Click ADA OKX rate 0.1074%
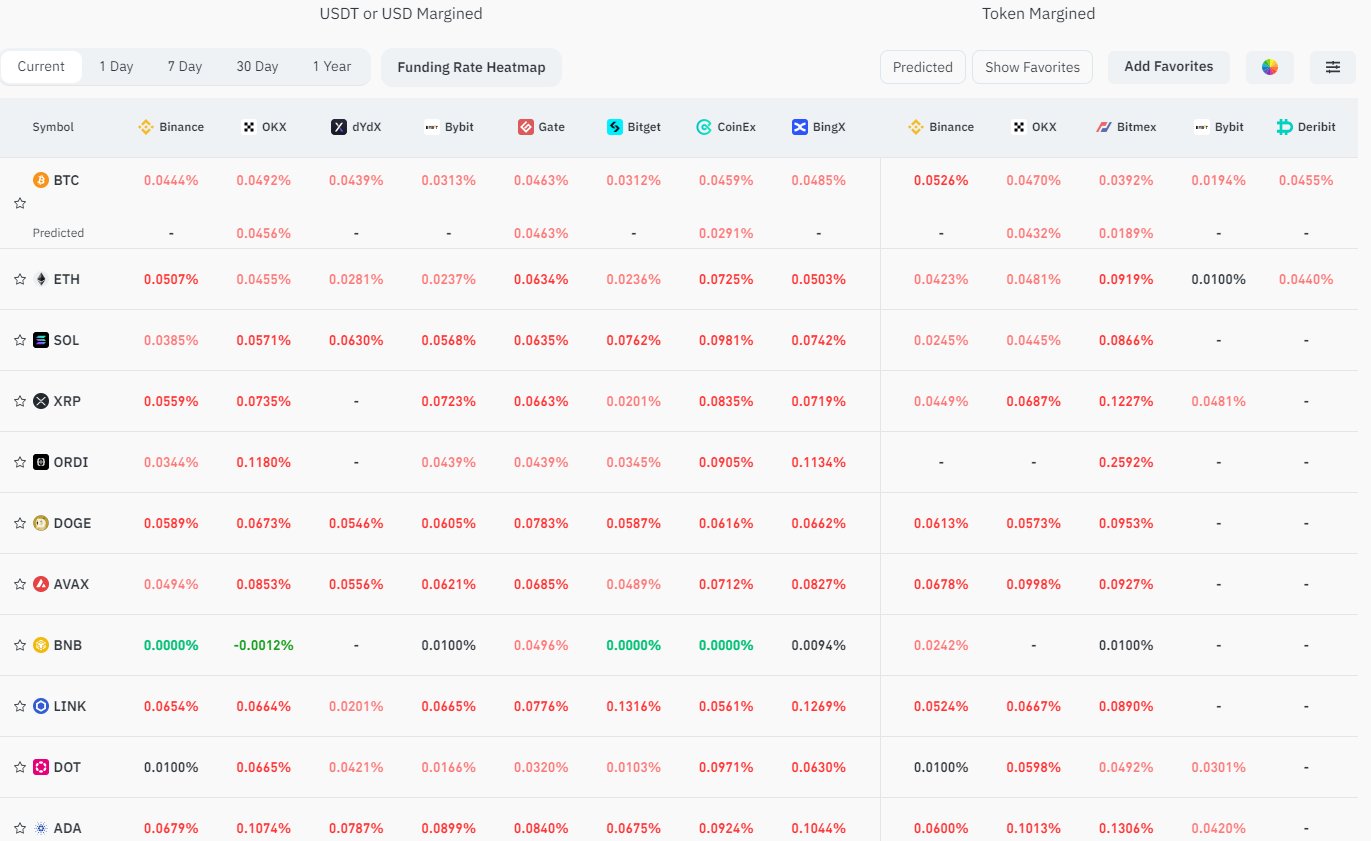The height and width of the screenshot is (841, 1371). (x=263, y=828)
